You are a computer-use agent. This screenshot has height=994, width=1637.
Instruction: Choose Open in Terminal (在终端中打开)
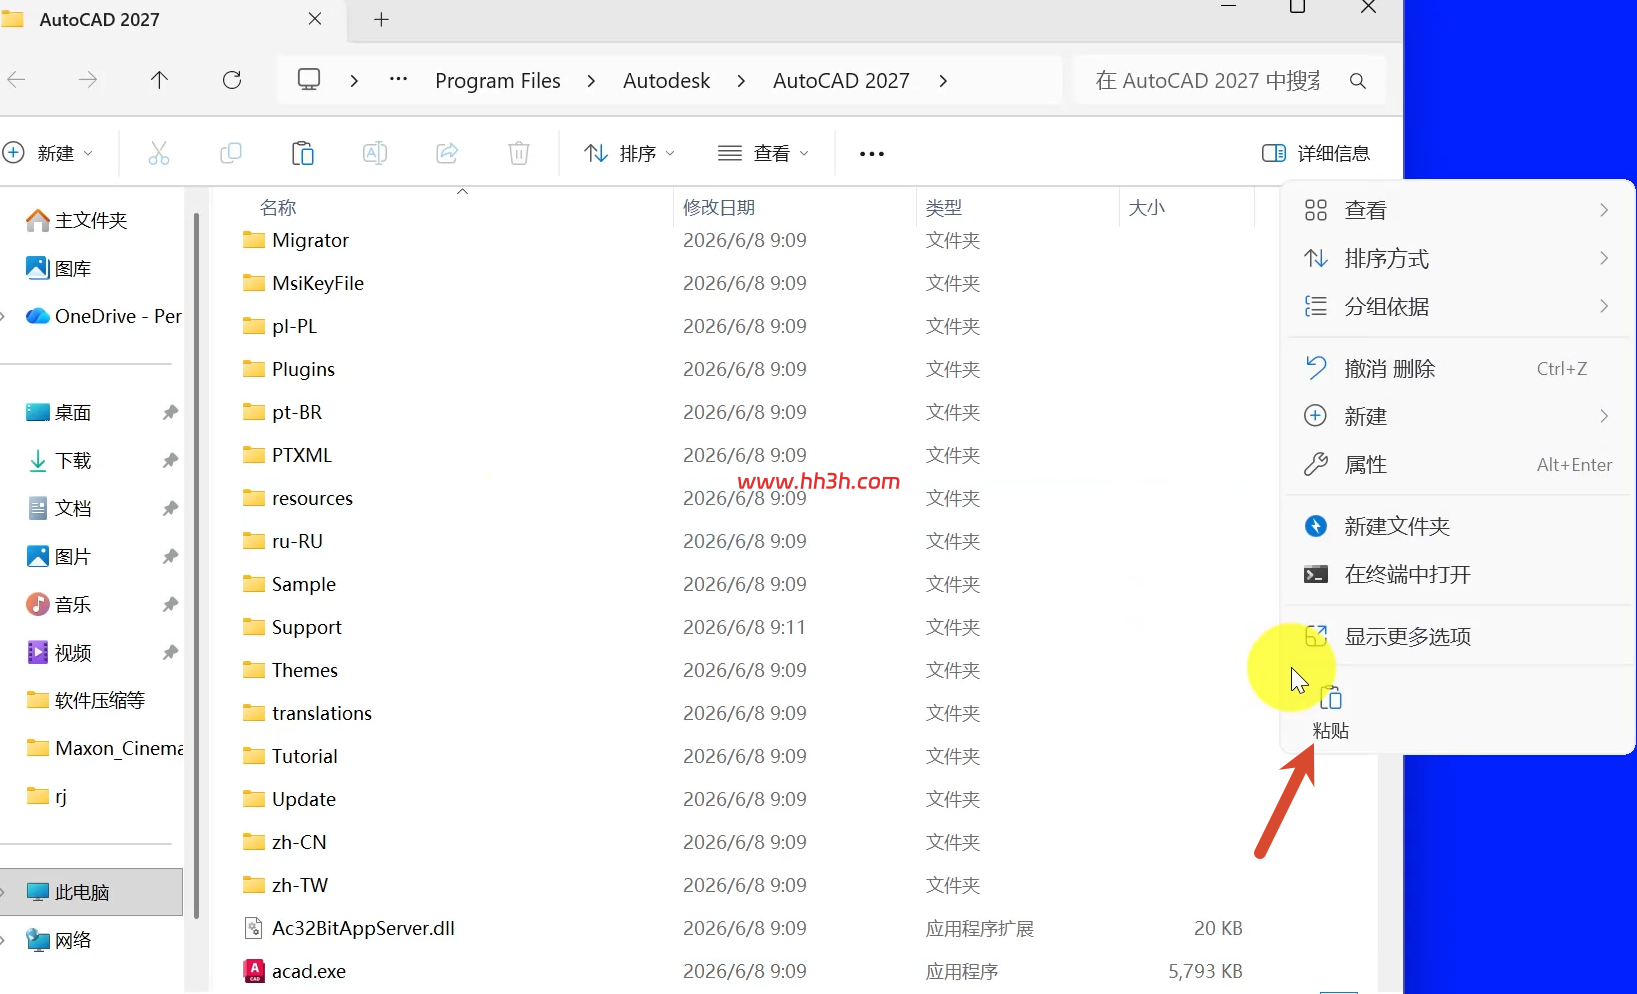tap(1458, 574)
